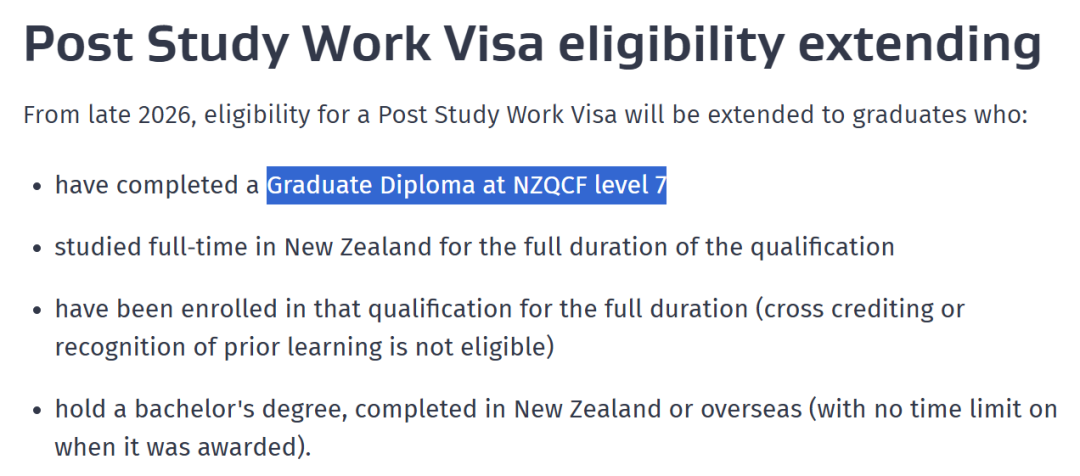Click the "Post Study Work Visa eligibility extending" heading

[532, 47]
